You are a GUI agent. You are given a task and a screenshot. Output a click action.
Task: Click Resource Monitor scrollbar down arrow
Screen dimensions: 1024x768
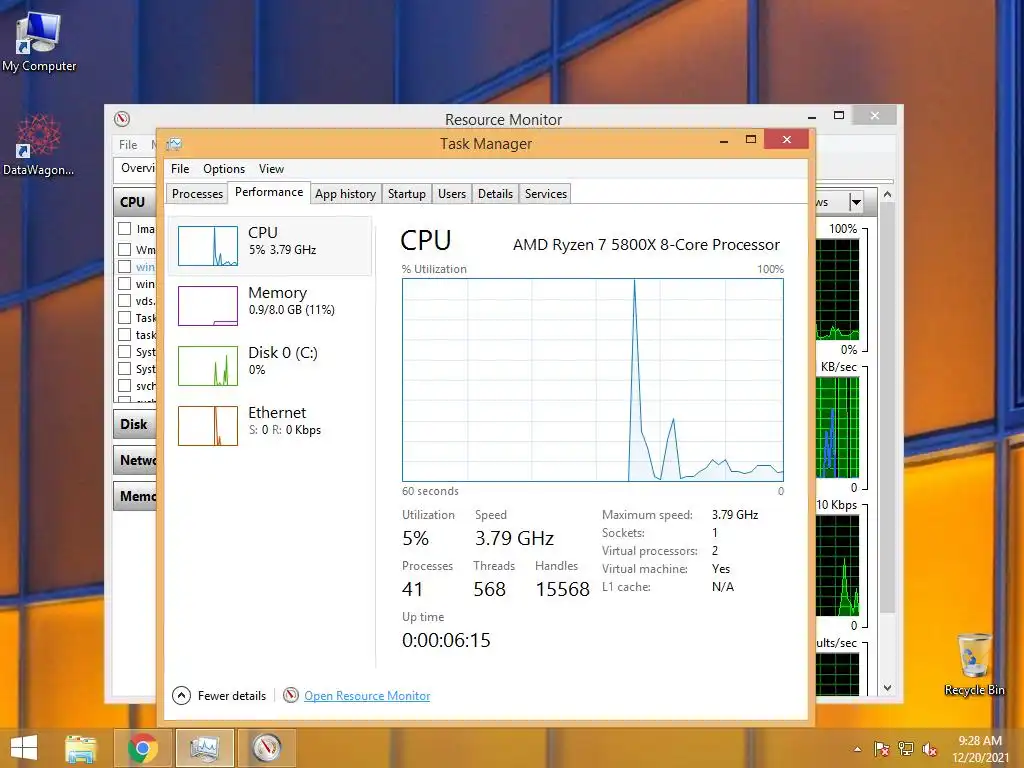tap(887, 688)
